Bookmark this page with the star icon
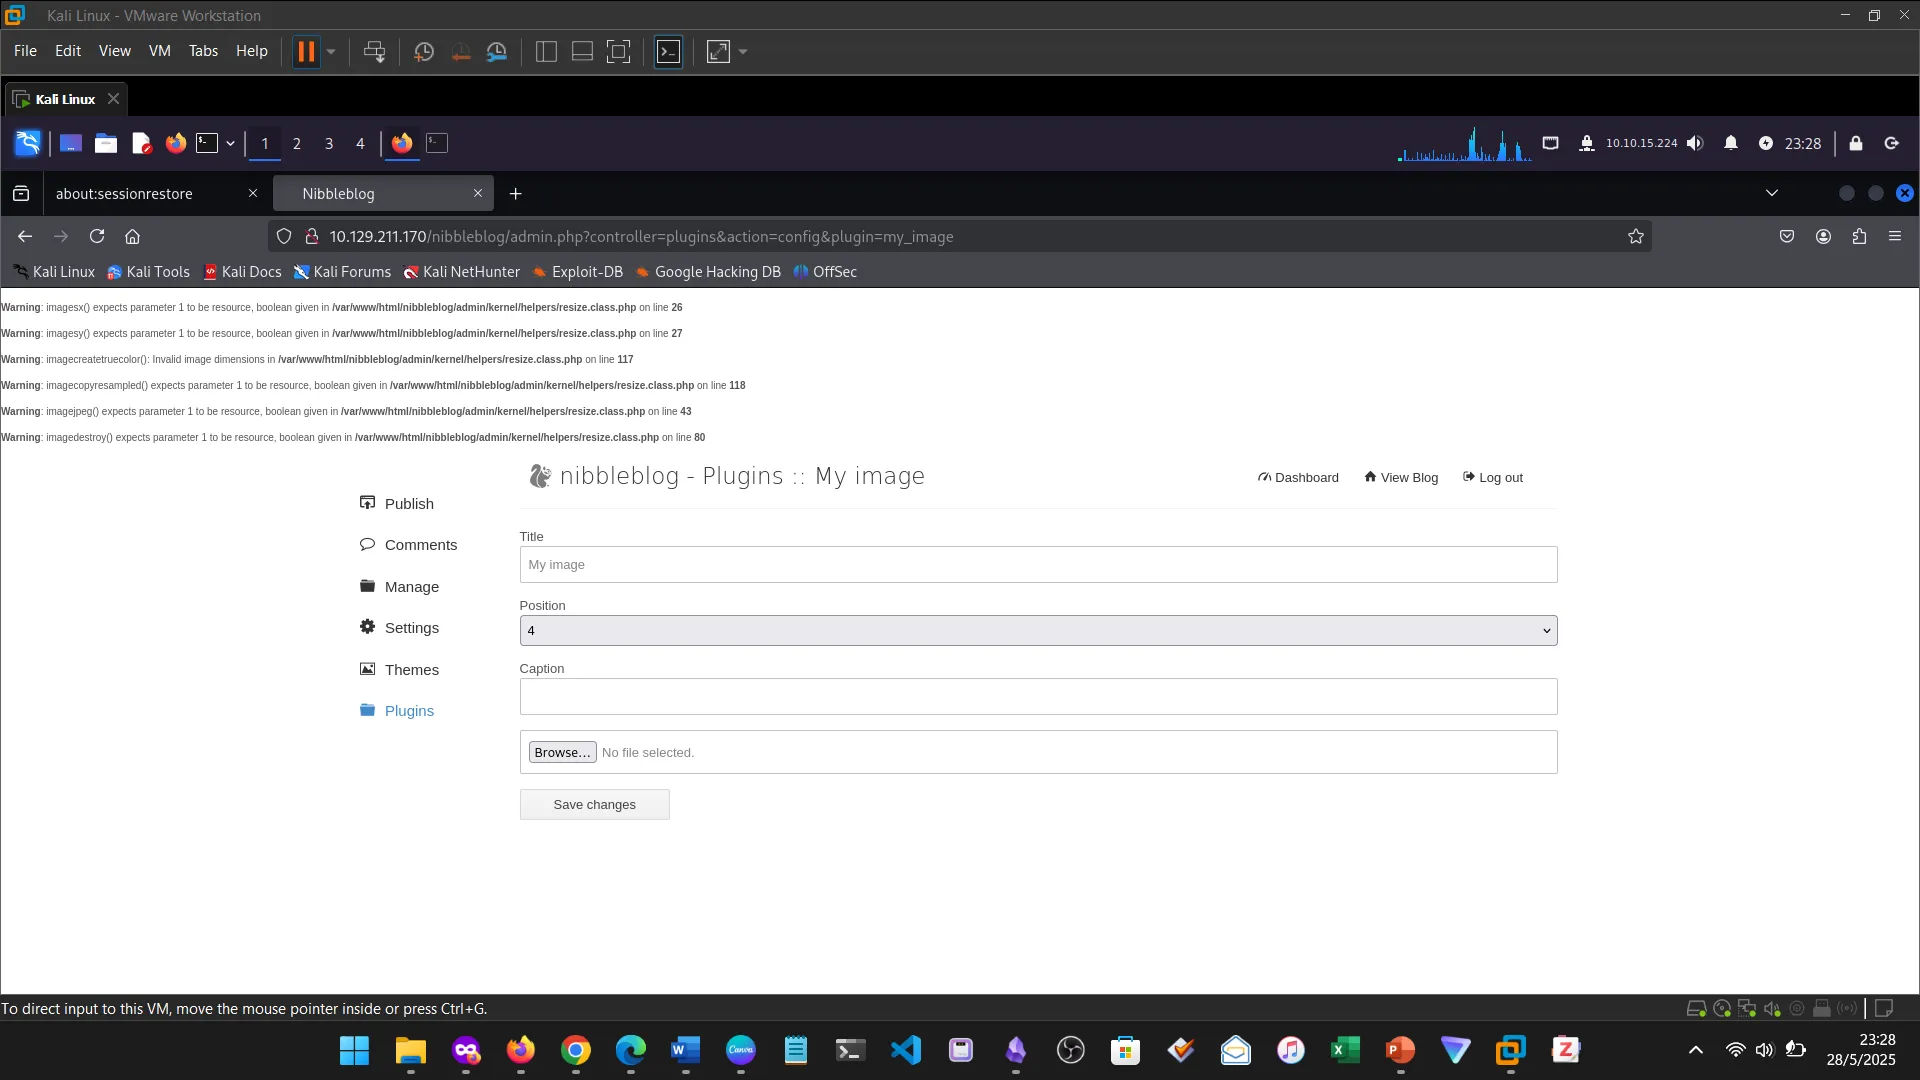The width and height of the screenshot is (1920, 1080). [x=1637, y=236]
